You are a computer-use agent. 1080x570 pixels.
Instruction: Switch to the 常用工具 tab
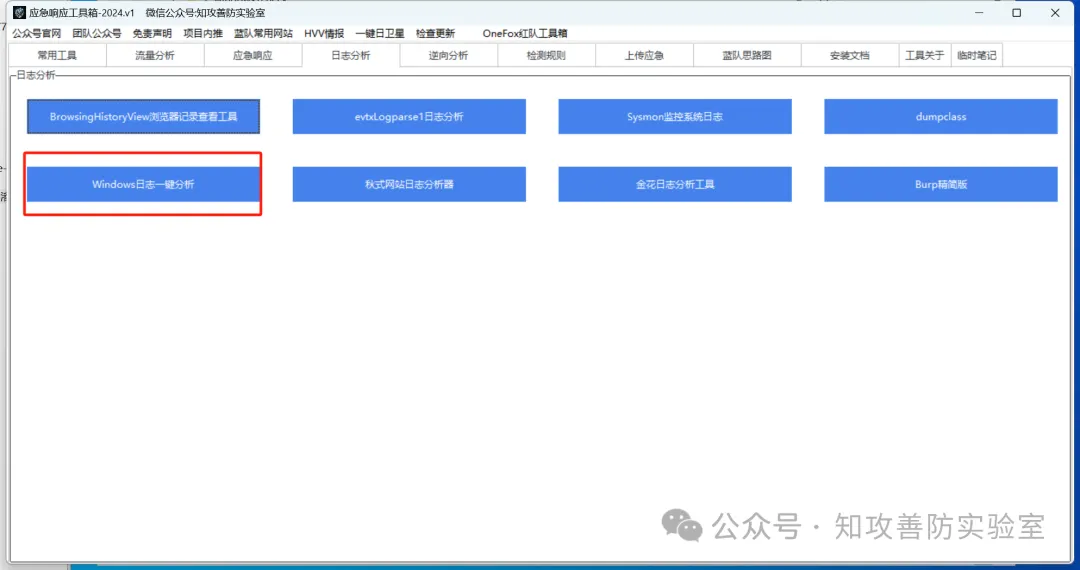[57, 55]
